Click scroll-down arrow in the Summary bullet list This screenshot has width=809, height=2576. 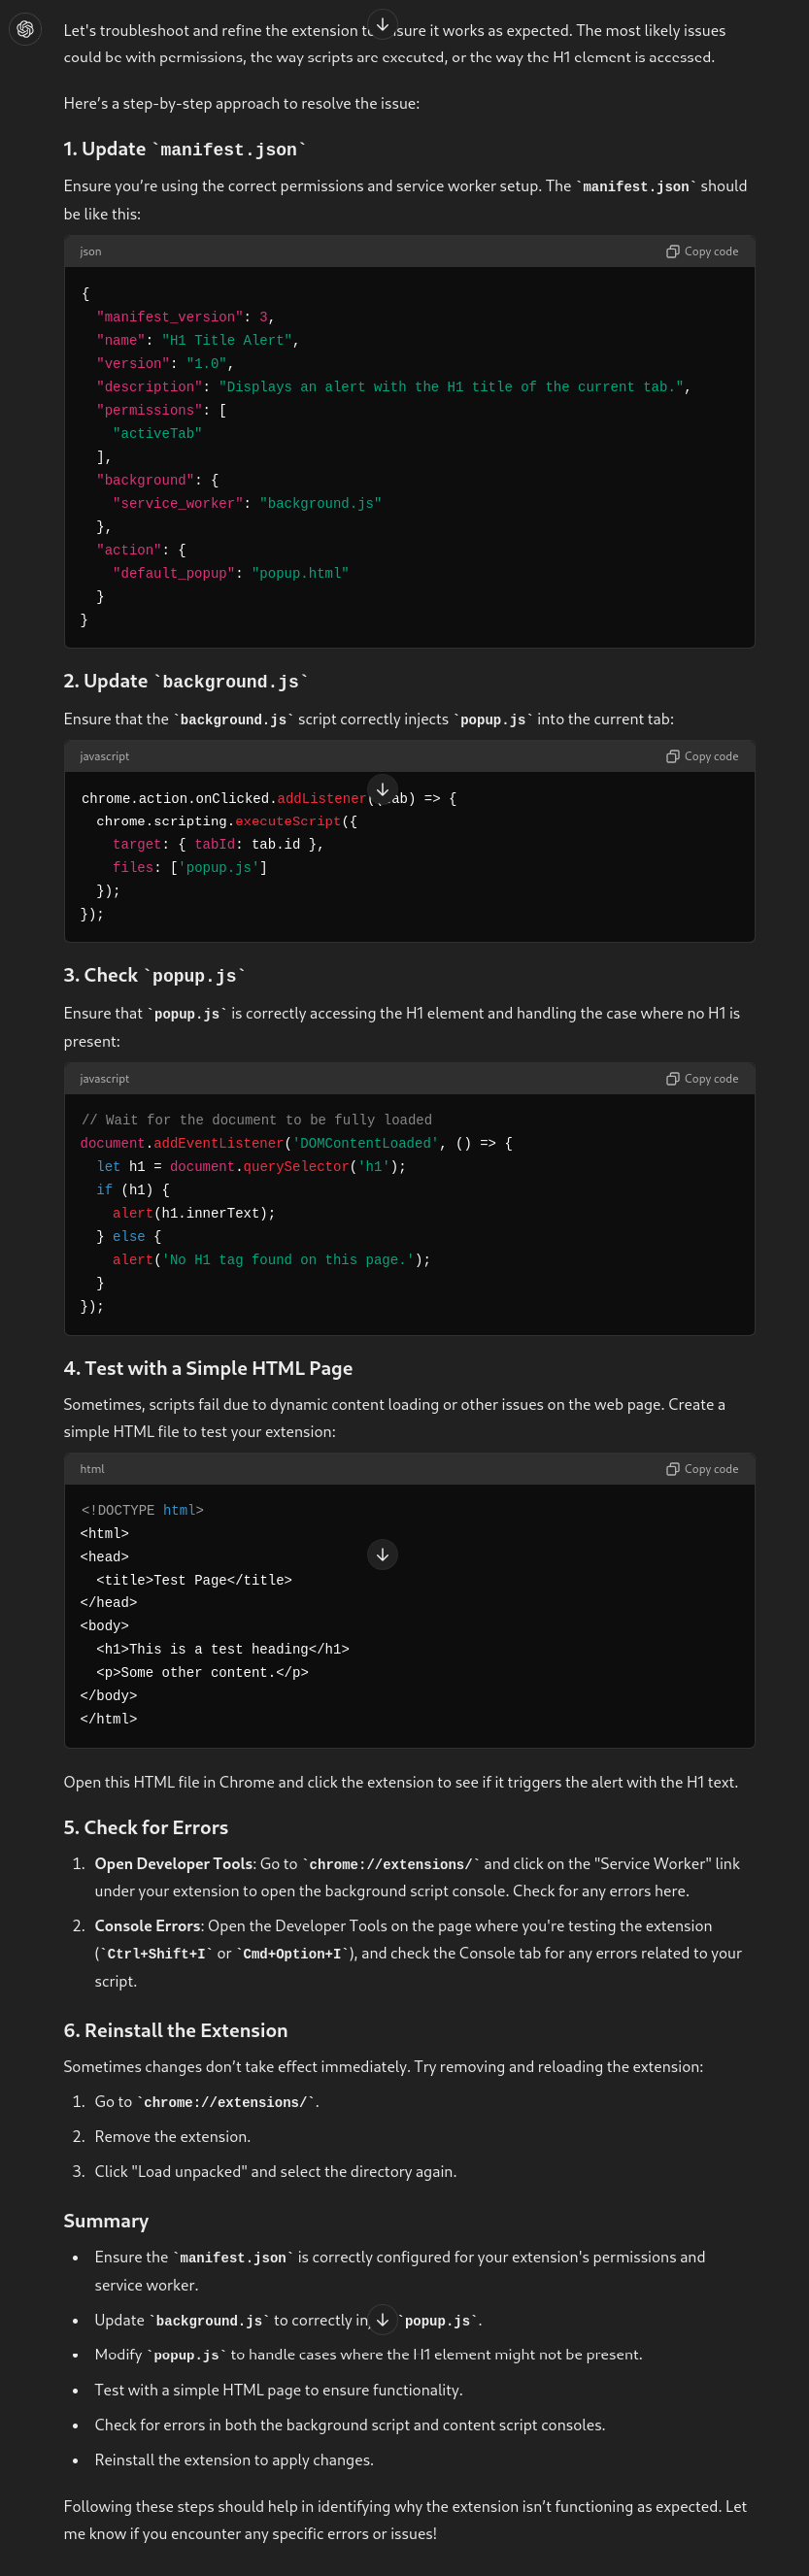pyautogui.click(x=382, y=2319)
